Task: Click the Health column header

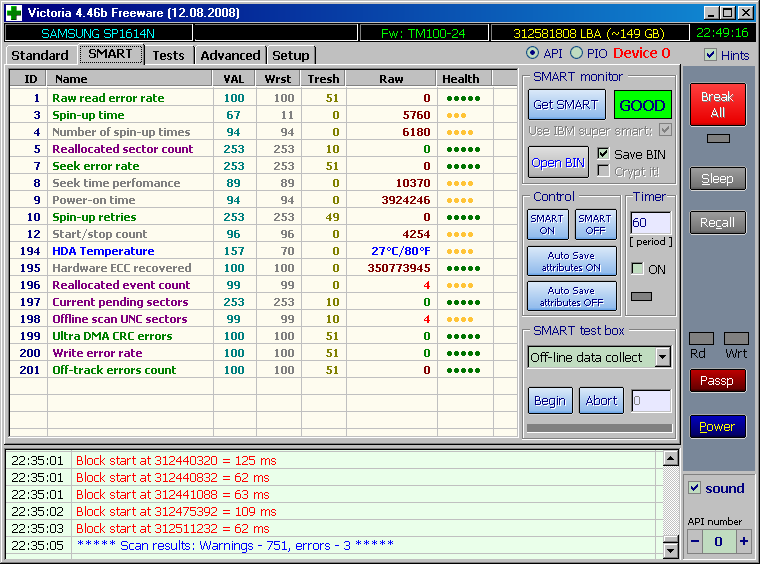Action: click(464, 78)
